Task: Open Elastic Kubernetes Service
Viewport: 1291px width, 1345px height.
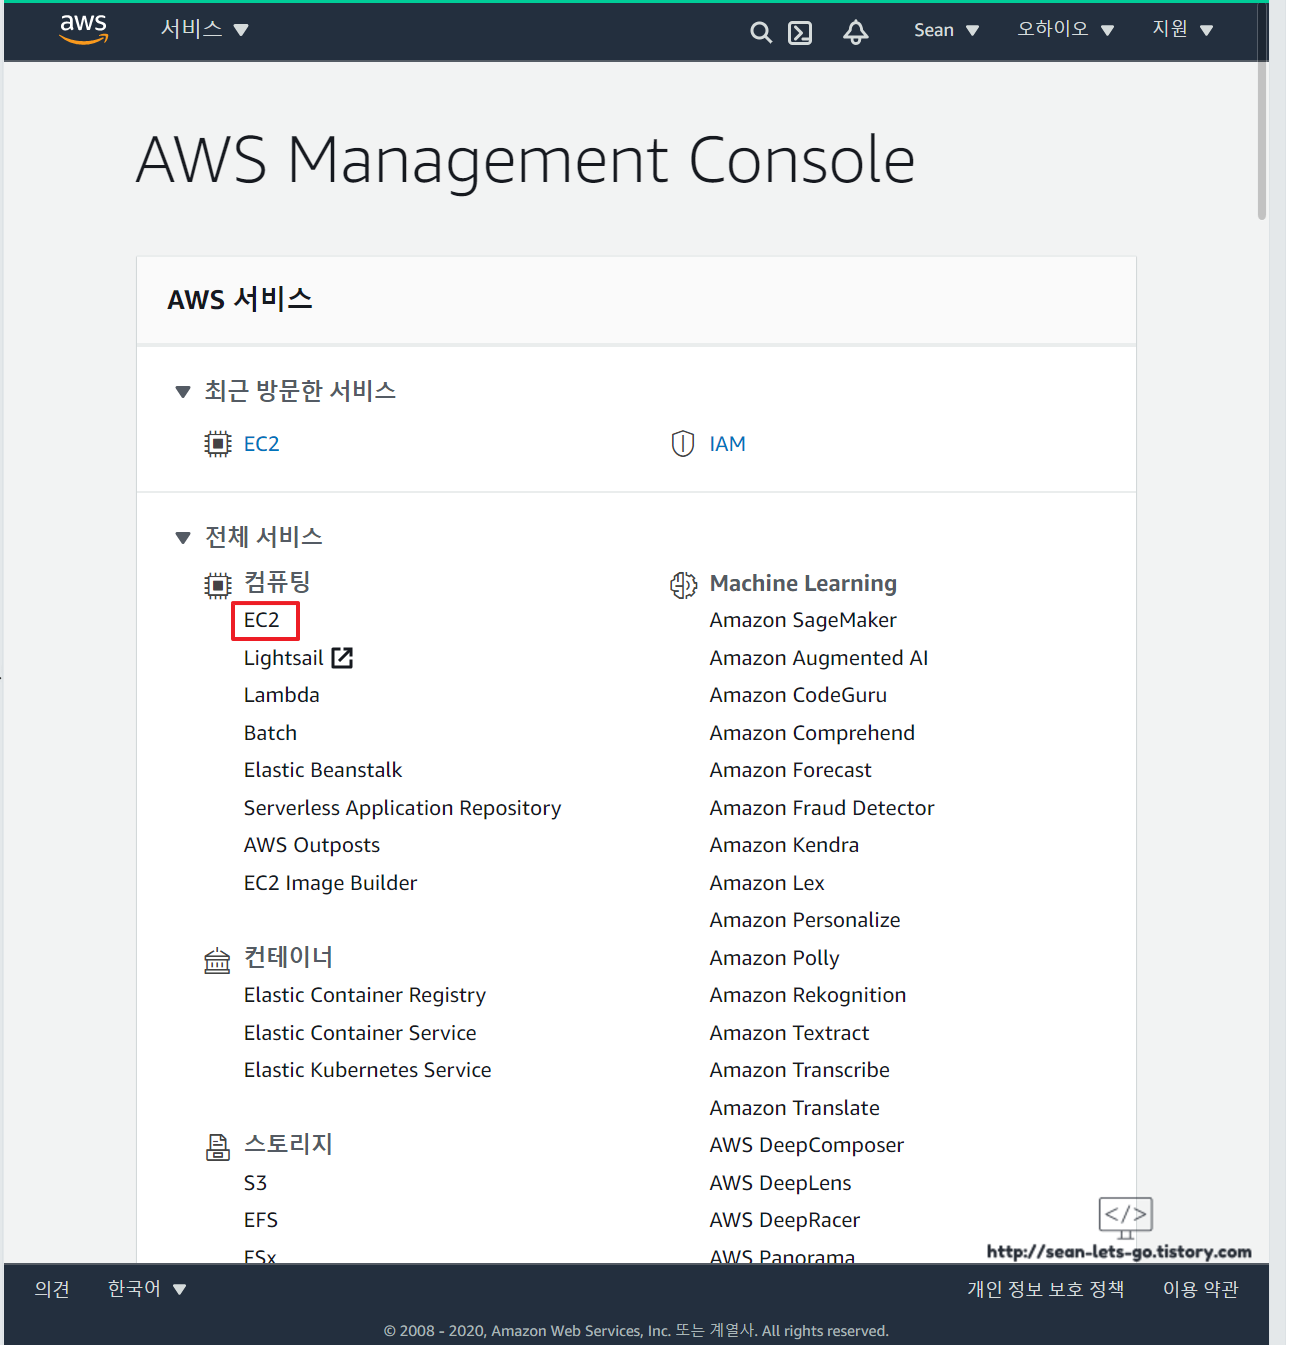Action: click(x=367, y=1070)
